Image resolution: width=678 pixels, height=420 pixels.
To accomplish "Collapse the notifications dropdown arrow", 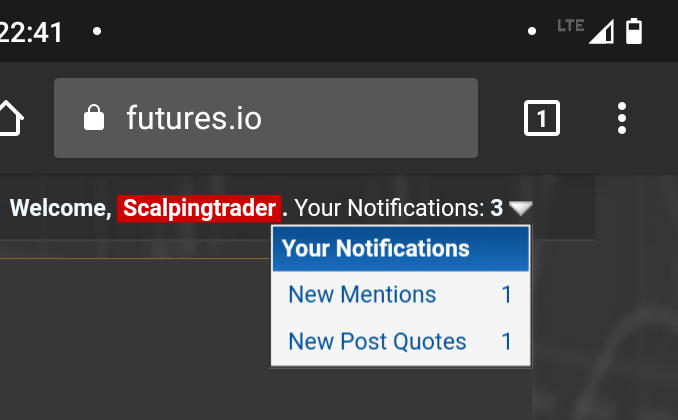I will pos(521,208).
